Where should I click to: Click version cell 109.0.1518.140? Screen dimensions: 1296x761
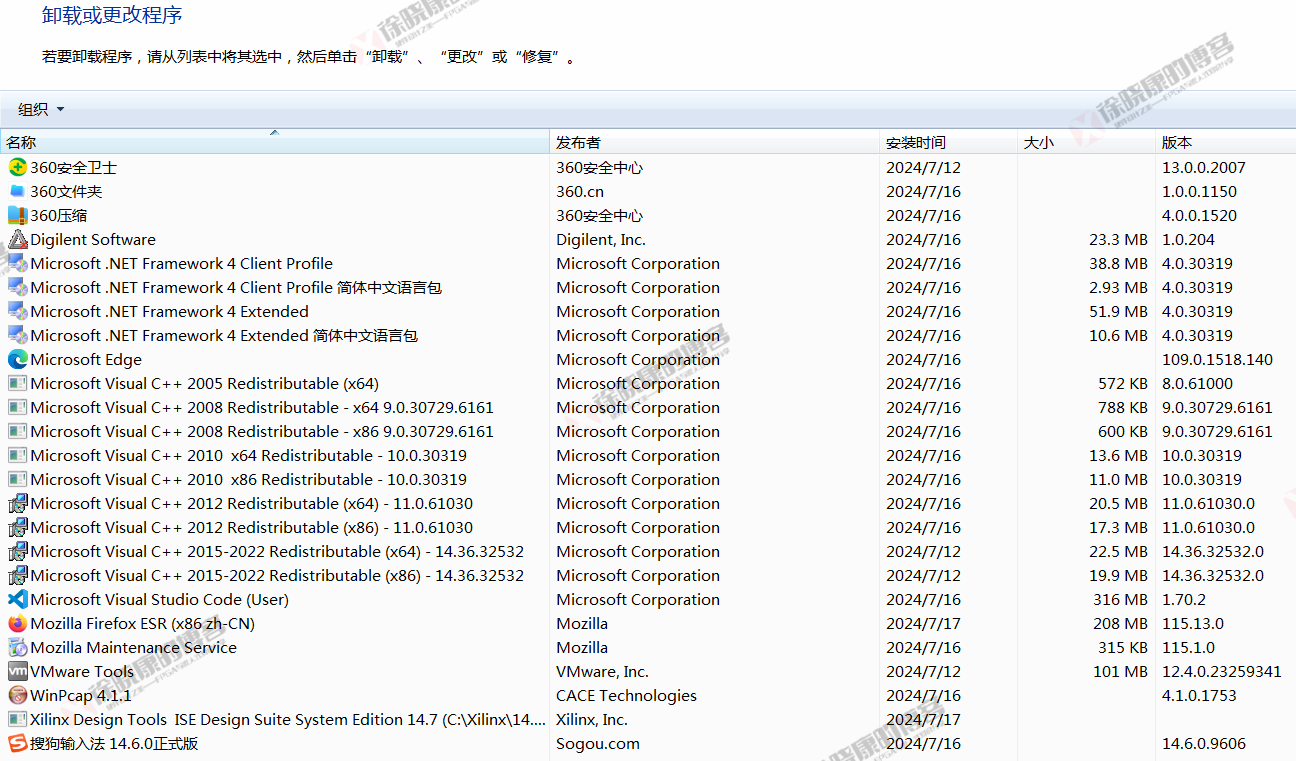1217,359
